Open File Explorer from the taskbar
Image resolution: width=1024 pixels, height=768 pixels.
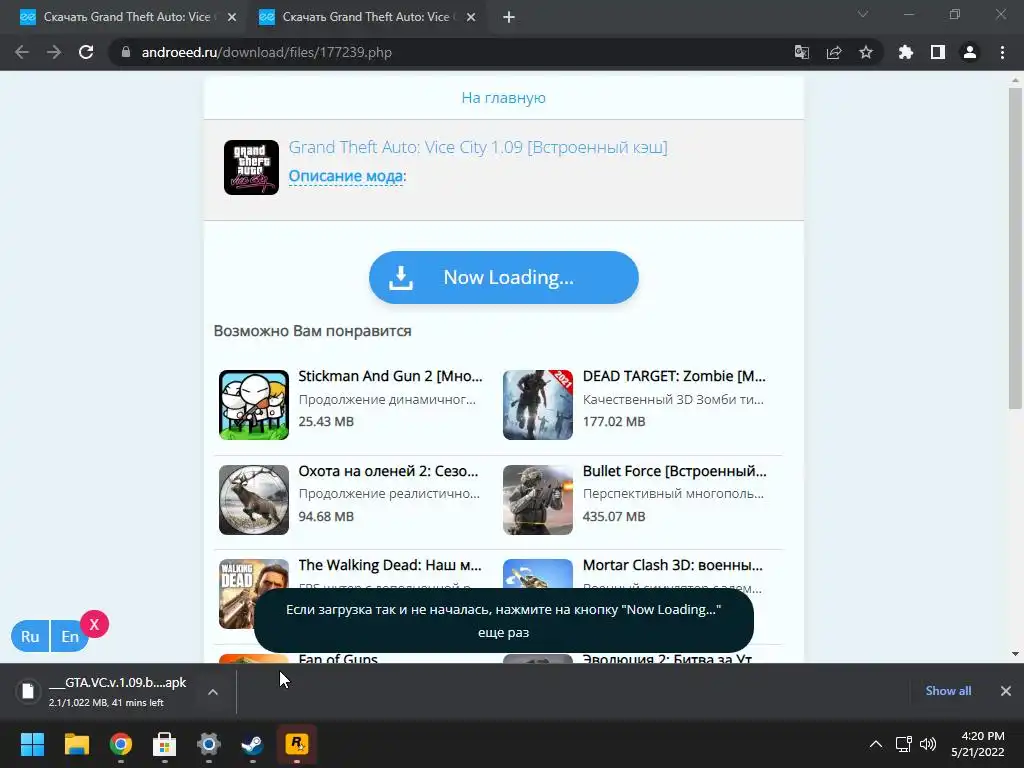[x=76, y=744]
